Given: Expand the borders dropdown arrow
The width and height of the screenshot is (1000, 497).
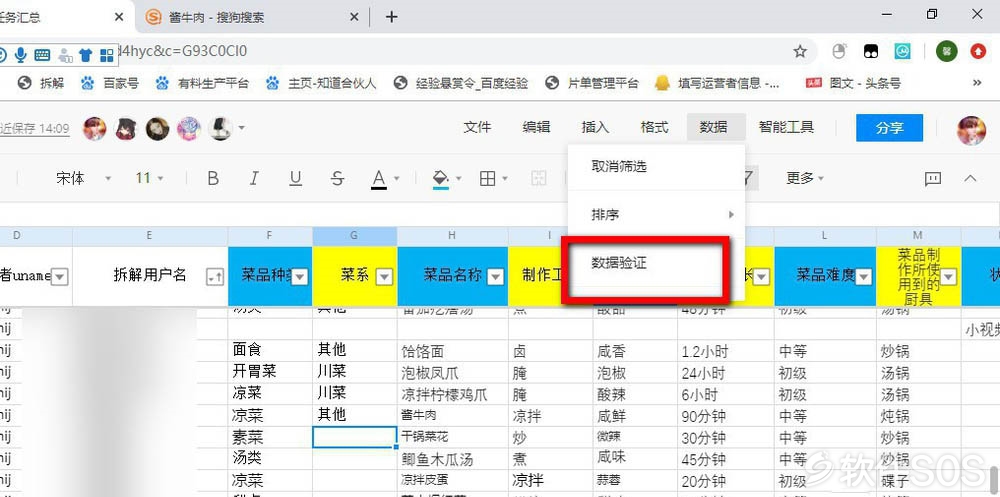Looking at the screenshot, I should pos(504,179).
